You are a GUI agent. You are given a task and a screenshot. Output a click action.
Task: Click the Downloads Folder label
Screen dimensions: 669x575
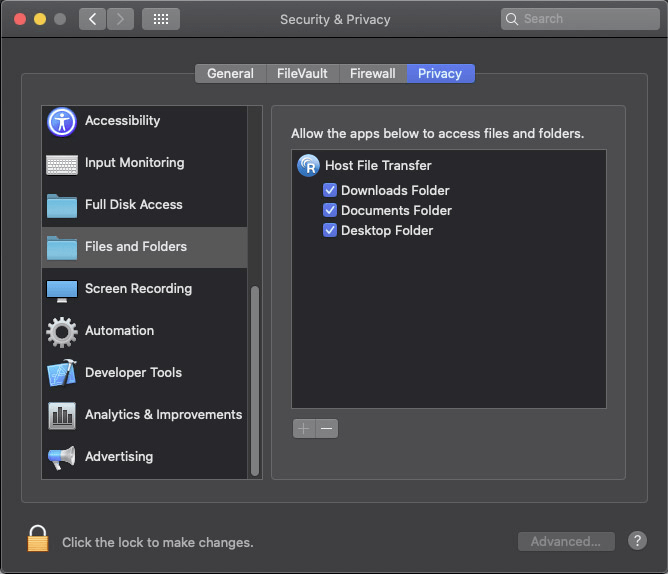click(395, 190)
